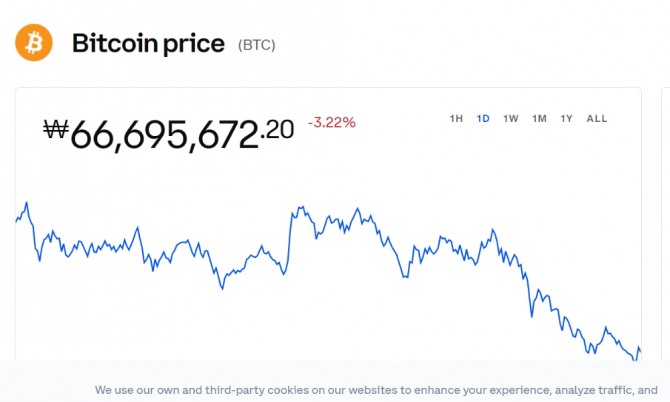
Task: Click the orange Bitcoin logo icon
Action: (34, 43)
